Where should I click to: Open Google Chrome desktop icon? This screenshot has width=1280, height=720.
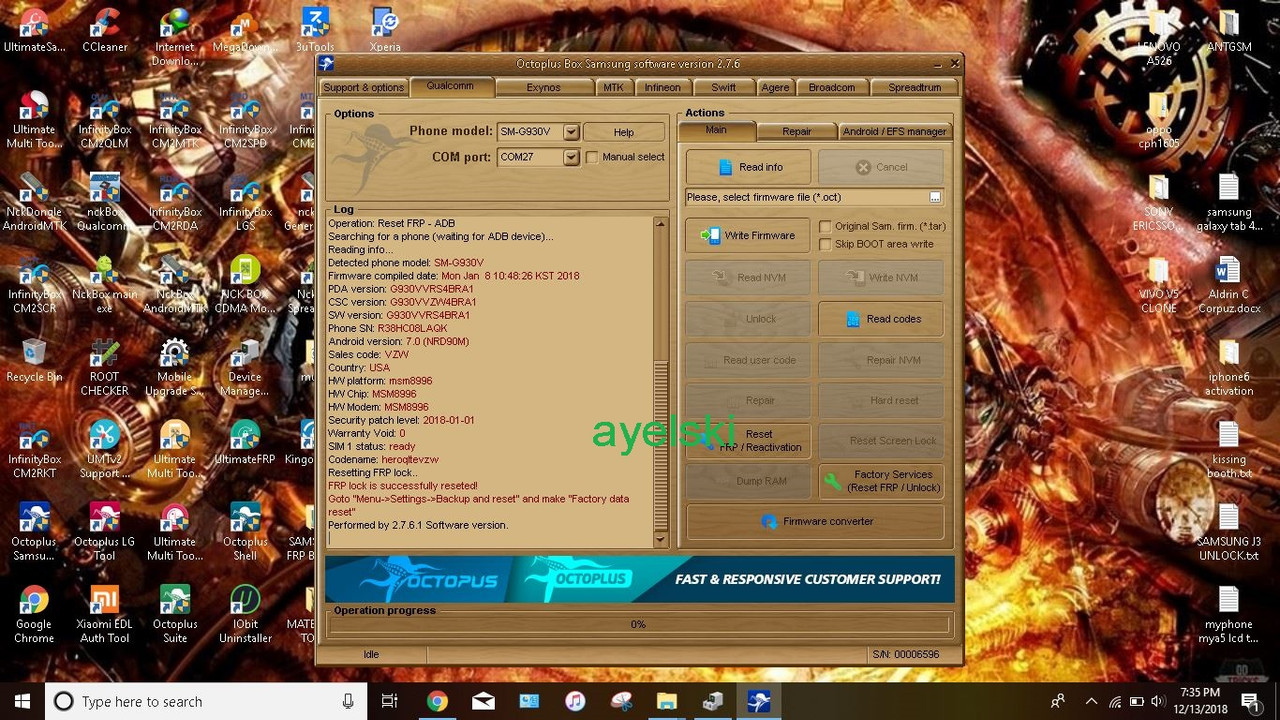34,614
